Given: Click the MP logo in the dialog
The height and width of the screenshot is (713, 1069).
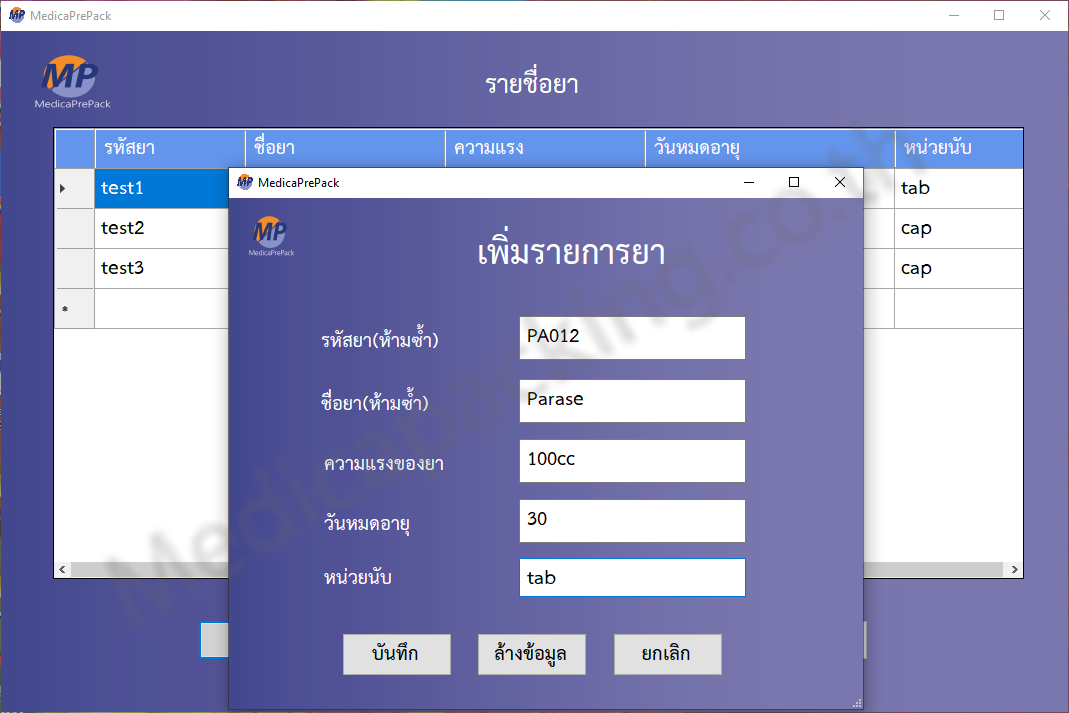Looking at the screenshot, I should pyautogui.click(x=271, y=236).
